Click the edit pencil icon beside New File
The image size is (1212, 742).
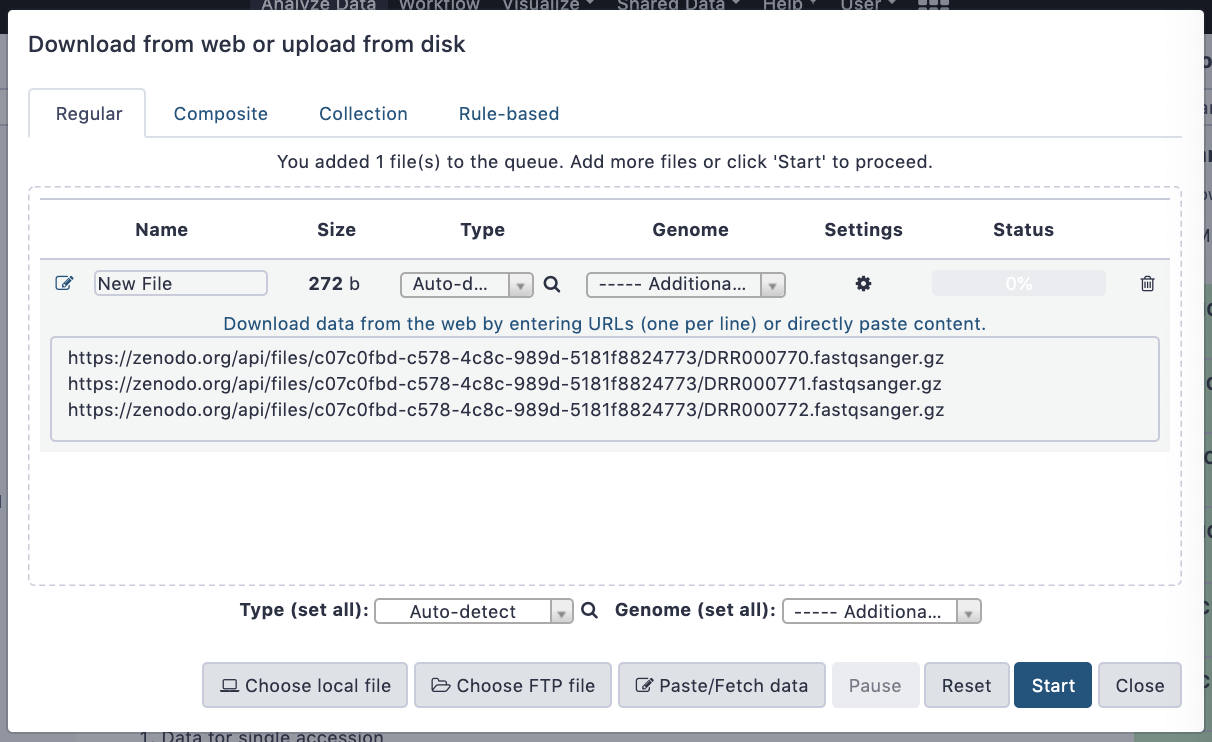coord(64,284)
